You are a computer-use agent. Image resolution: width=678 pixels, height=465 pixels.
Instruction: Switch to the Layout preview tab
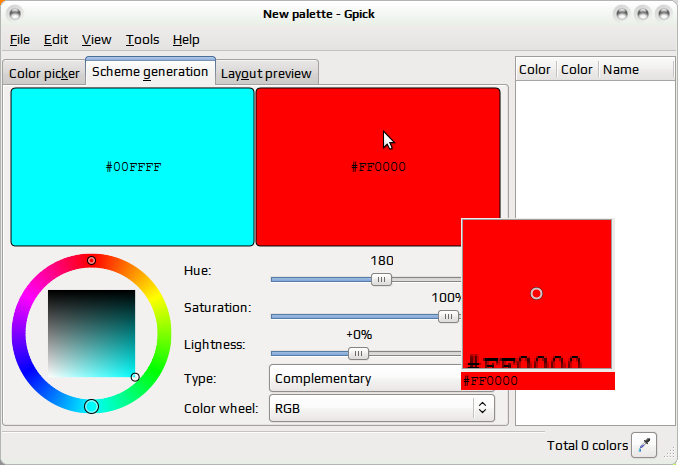[266, 74]
